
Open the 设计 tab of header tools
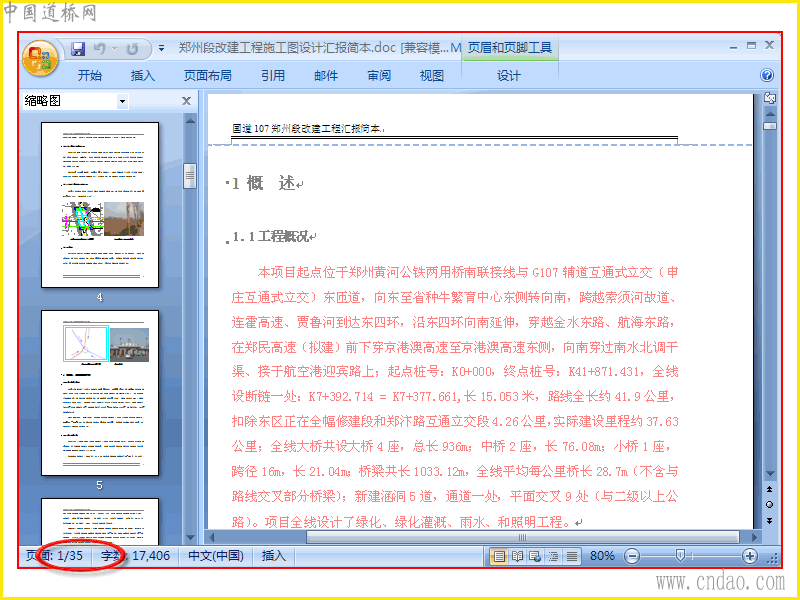pyautogui.click(x=509, y=76)
